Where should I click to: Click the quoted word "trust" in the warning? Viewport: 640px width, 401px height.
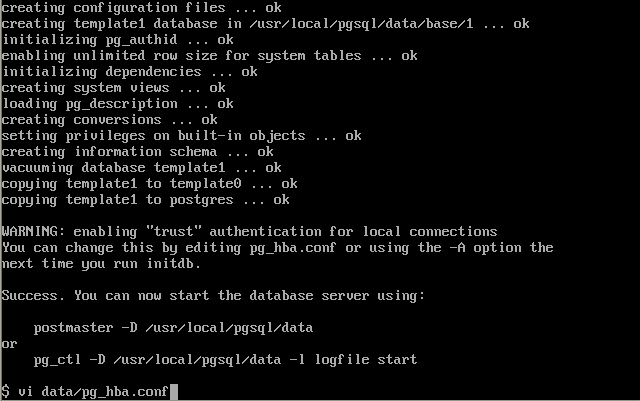[174, 232]
